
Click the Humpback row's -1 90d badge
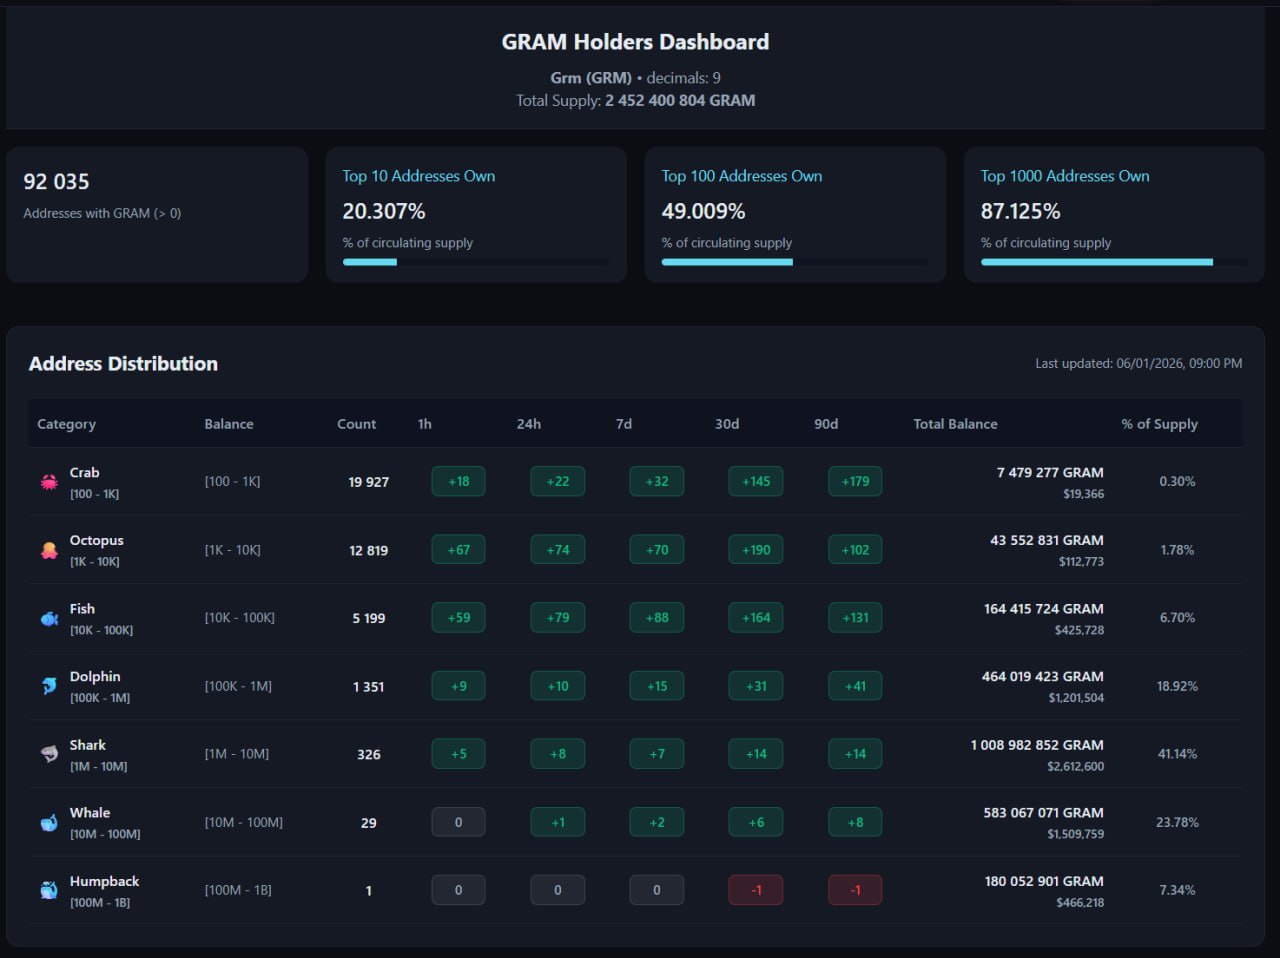click(x=855, y=890)
